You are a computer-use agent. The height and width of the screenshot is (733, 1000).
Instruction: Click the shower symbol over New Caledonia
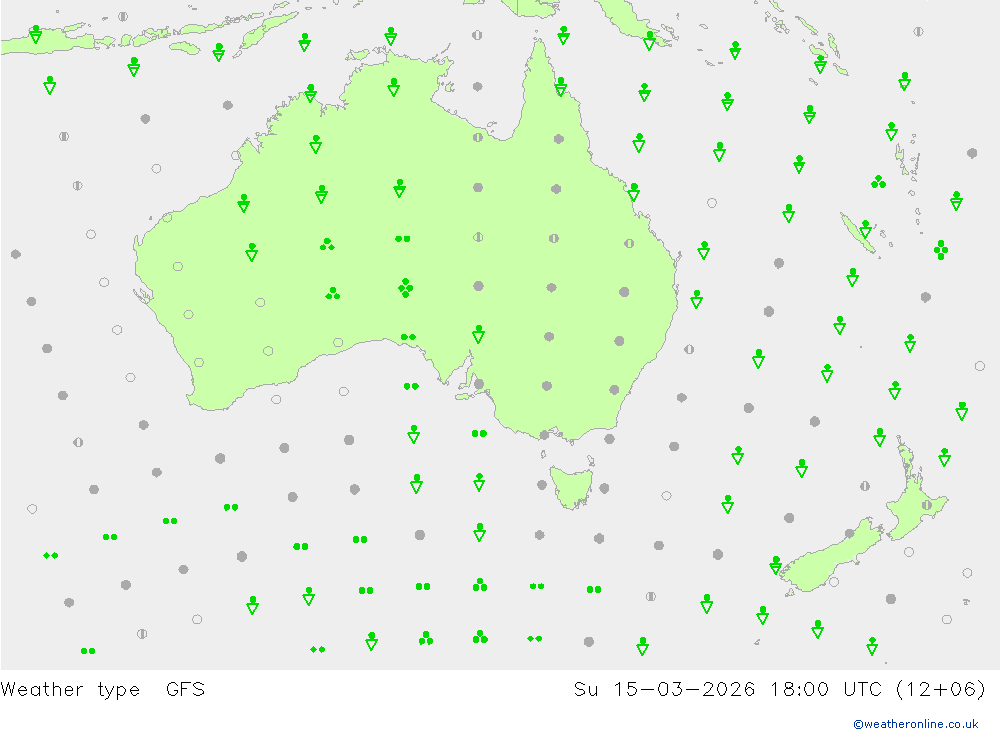point(865,229)
